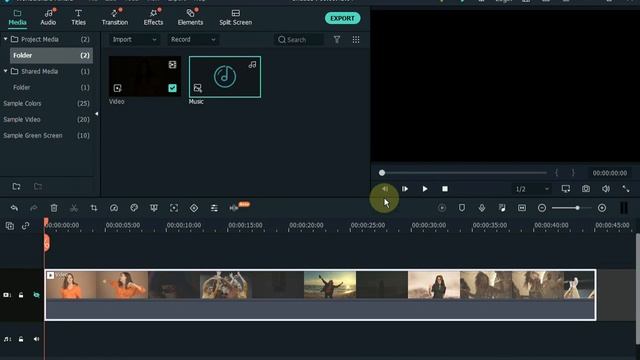Click the timeline zoom in plus icon

click(x=602, y=208)
